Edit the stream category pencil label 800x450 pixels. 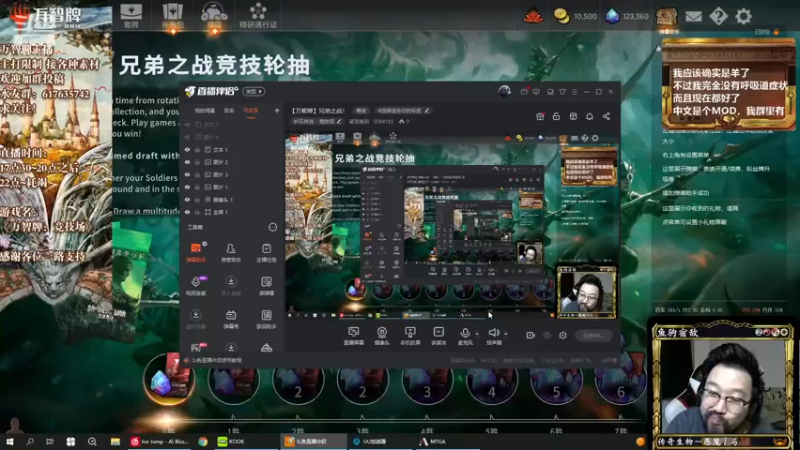[x=316, y=121]
